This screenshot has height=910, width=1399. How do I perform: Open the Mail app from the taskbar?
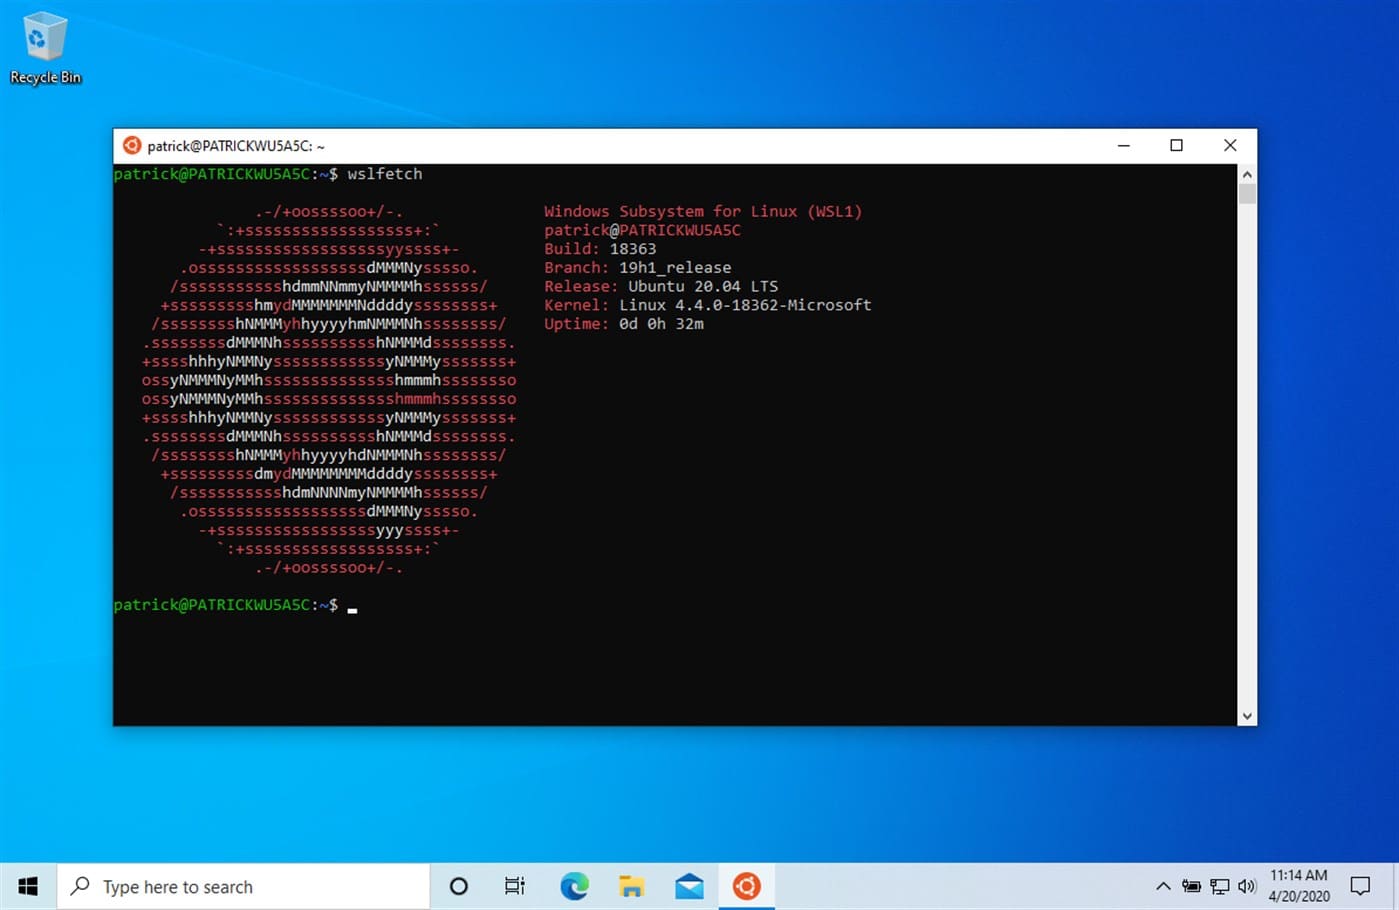[x=689, y=886]
